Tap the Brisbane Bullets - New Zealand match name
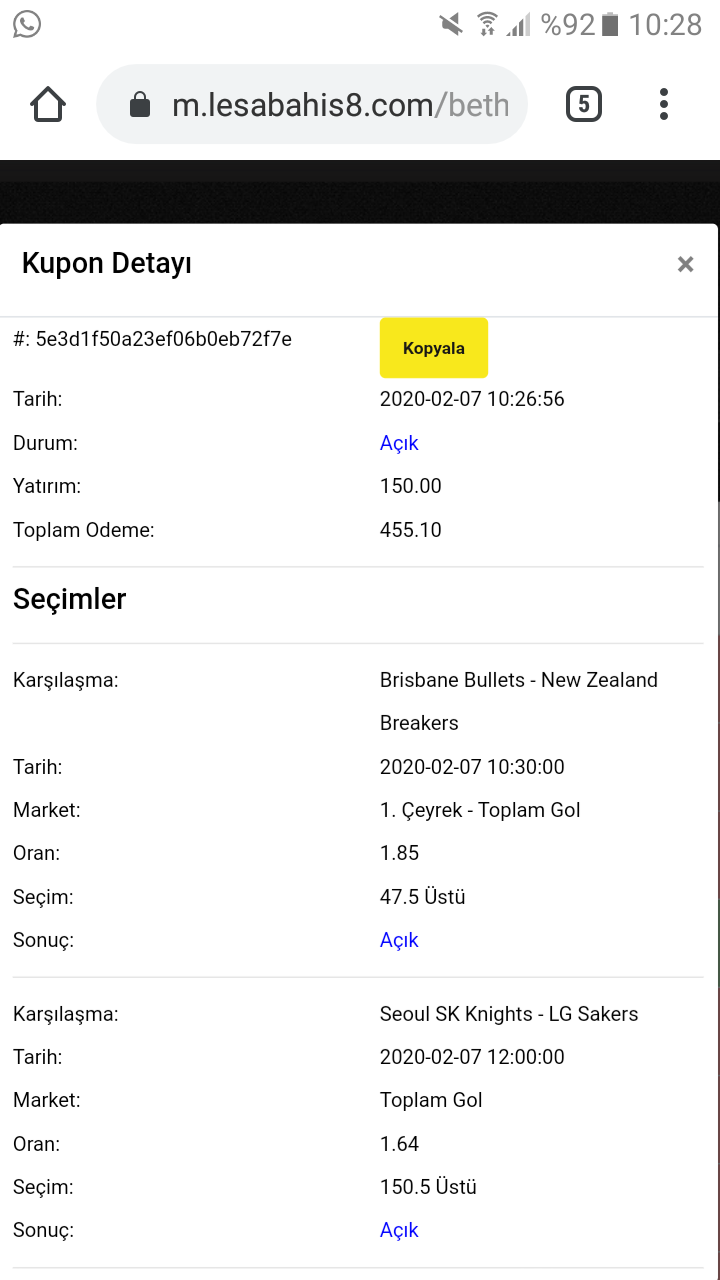 (x=519, y=701)
